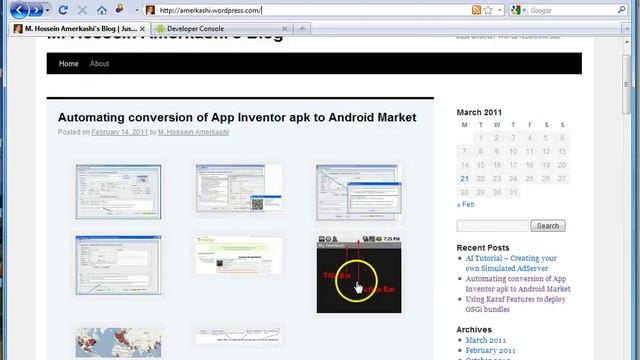
Task: Click the site favicon in the address bar
Action: (150, 10)
